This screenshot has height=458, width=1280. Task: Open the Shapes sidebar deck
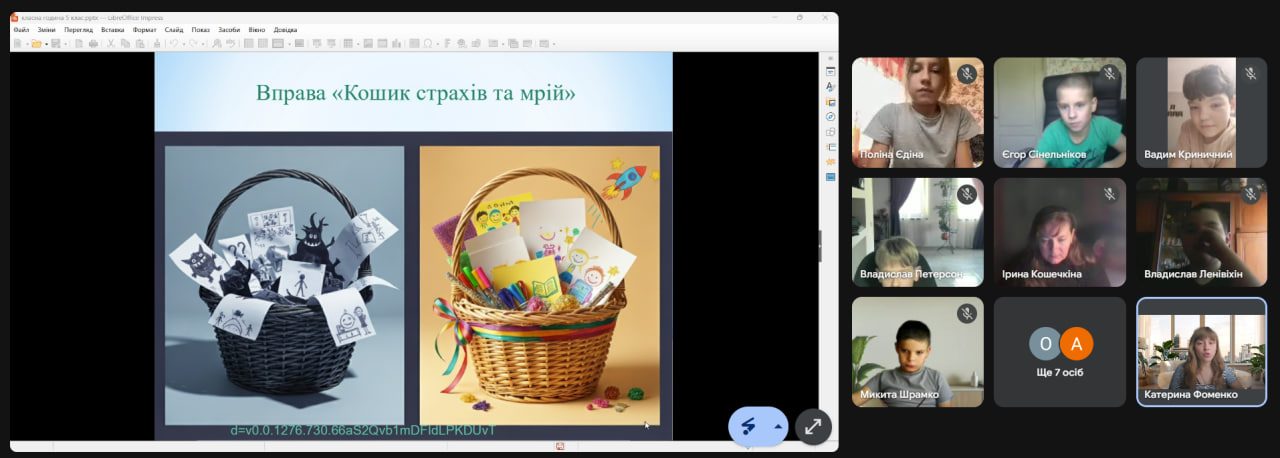(830, 132)
